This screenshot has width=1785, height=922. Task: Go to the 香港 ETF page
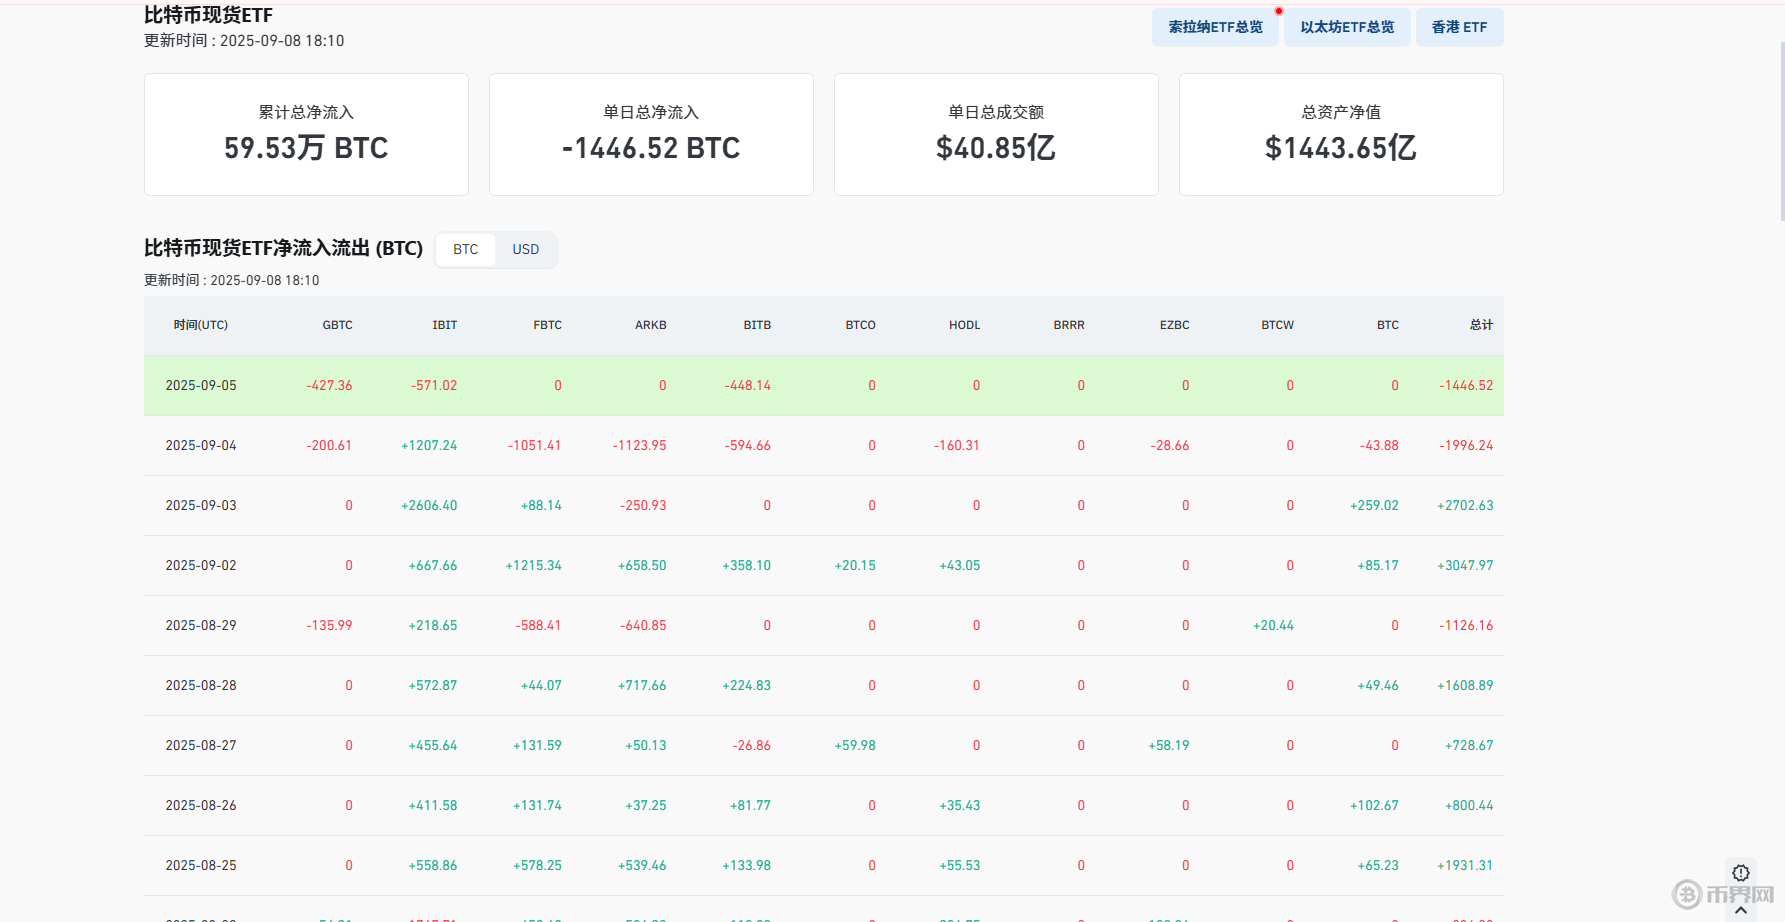(1459, 27)
